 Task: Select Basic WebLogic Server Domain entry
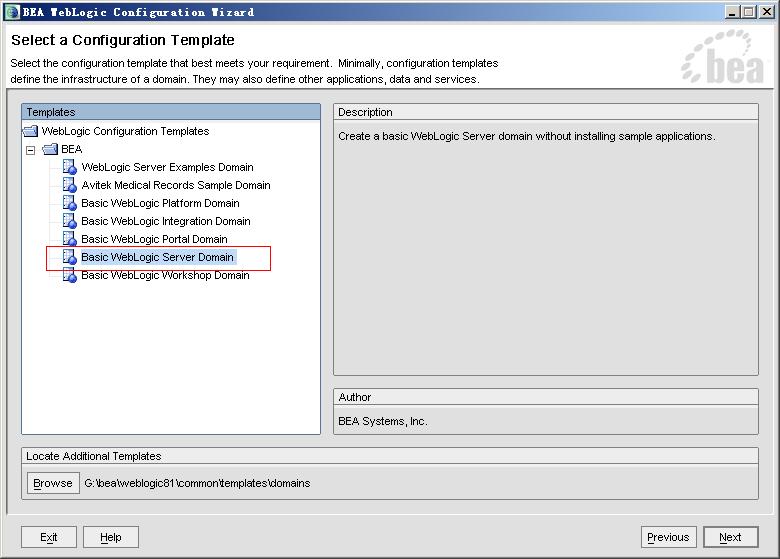point(158,257)
